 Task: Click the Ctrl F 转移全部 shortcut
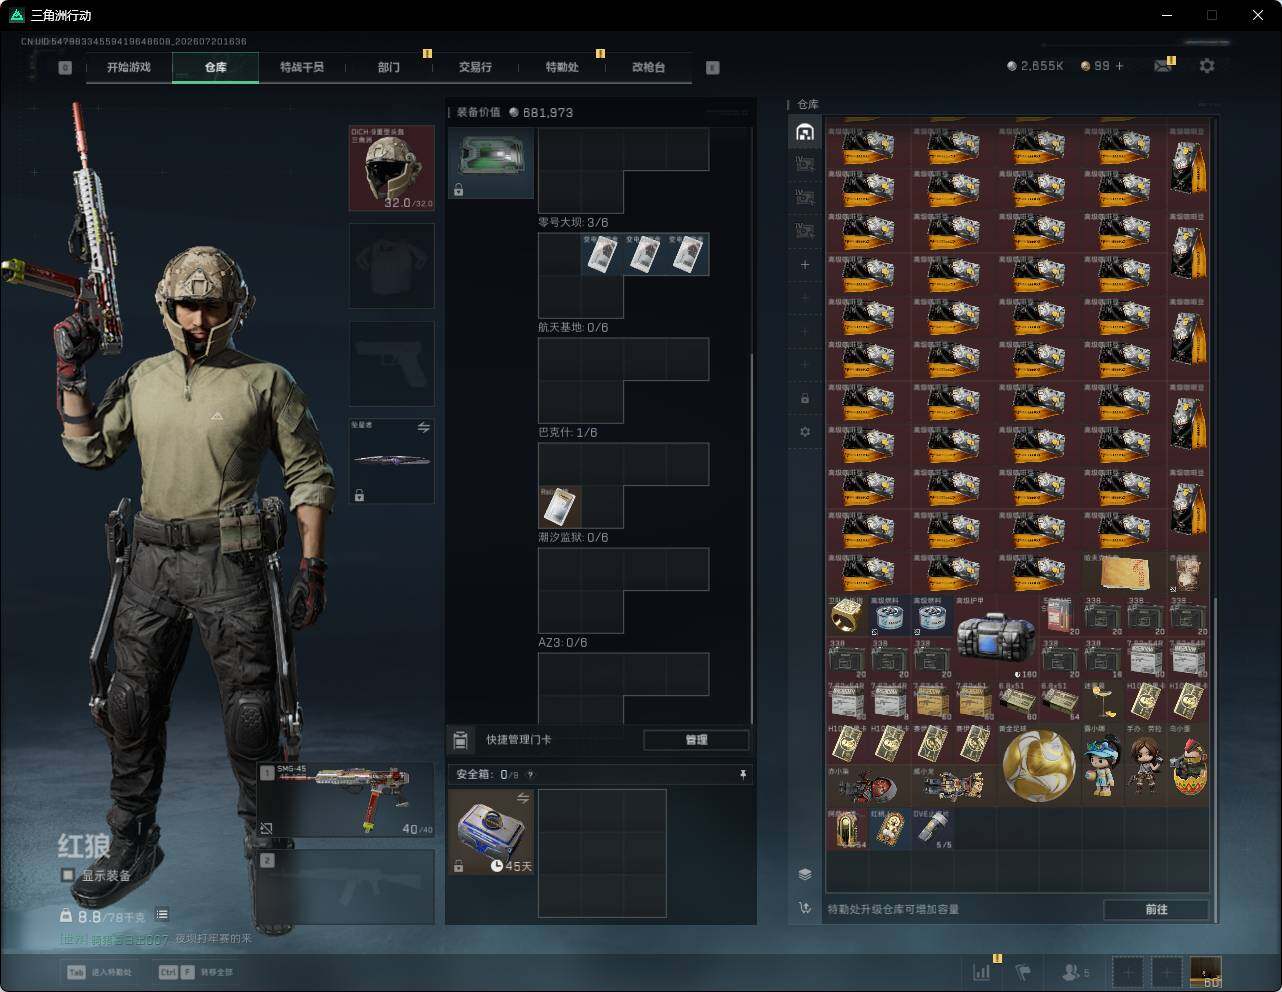[196, 972]
